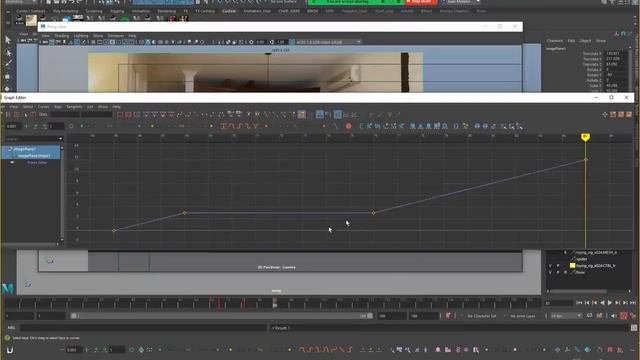
Task: Select the arrow select tool in left toolbox
Action: (8, 40)
